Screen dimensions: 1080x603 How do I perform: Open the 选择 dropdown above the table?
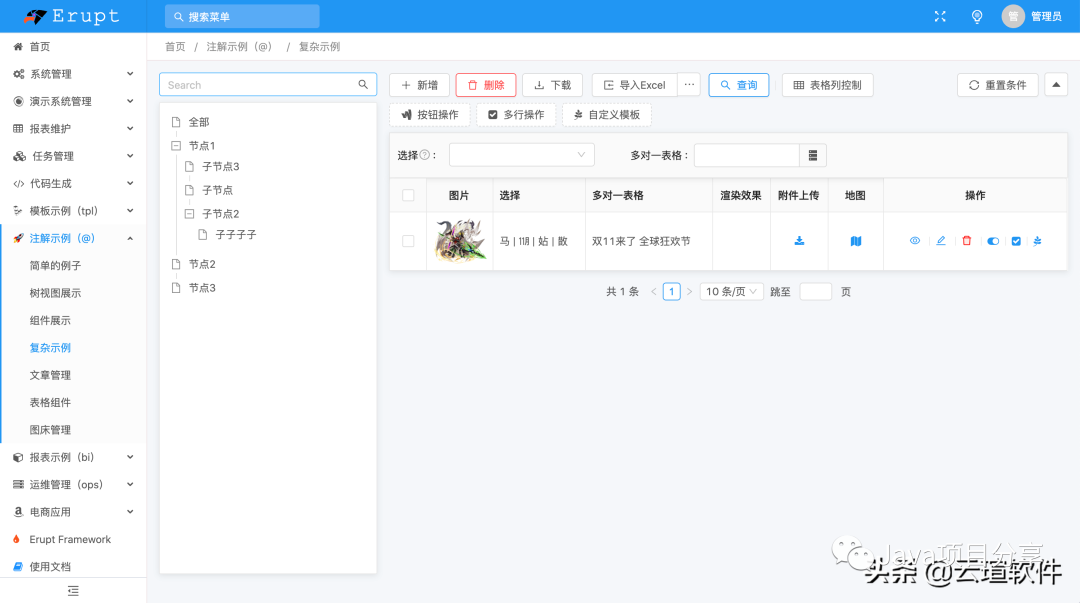tap(520, 155)
